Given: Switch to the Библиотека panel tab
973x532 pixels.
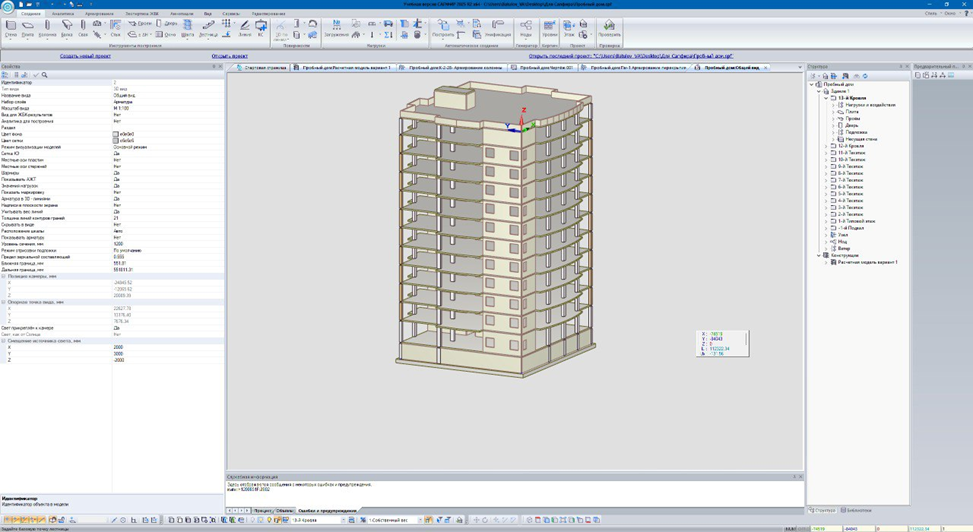Looking at the screenshot, I should click(856, 510).
